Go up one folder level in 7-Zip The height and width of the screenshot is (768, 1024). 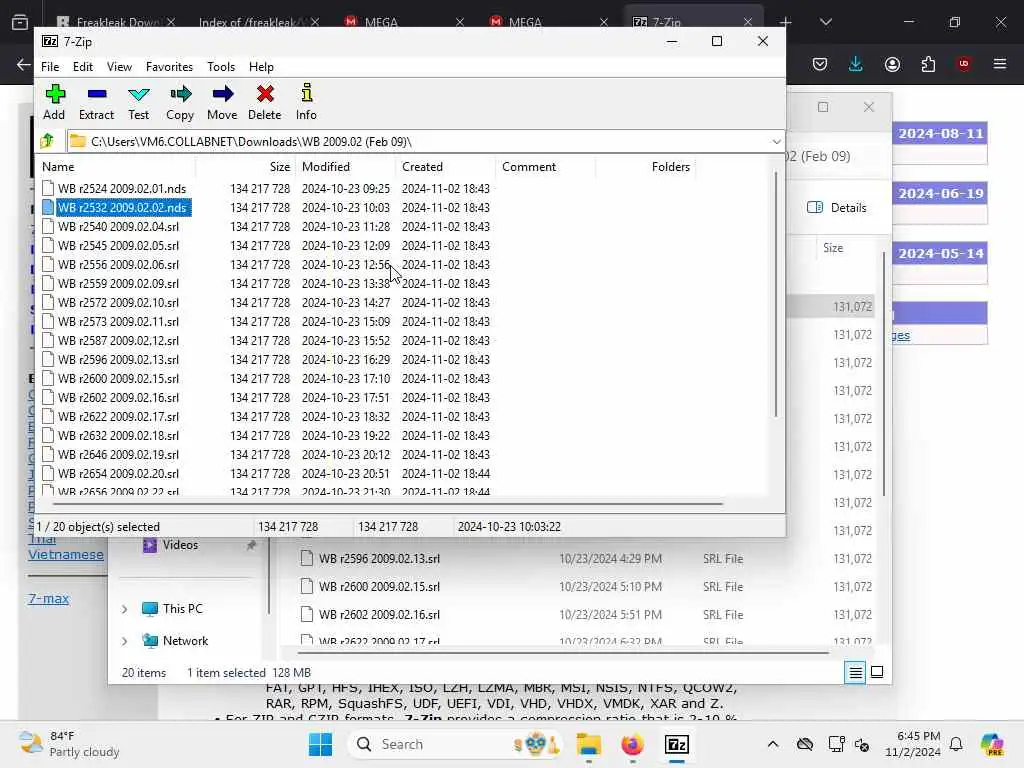click(48, 141)
